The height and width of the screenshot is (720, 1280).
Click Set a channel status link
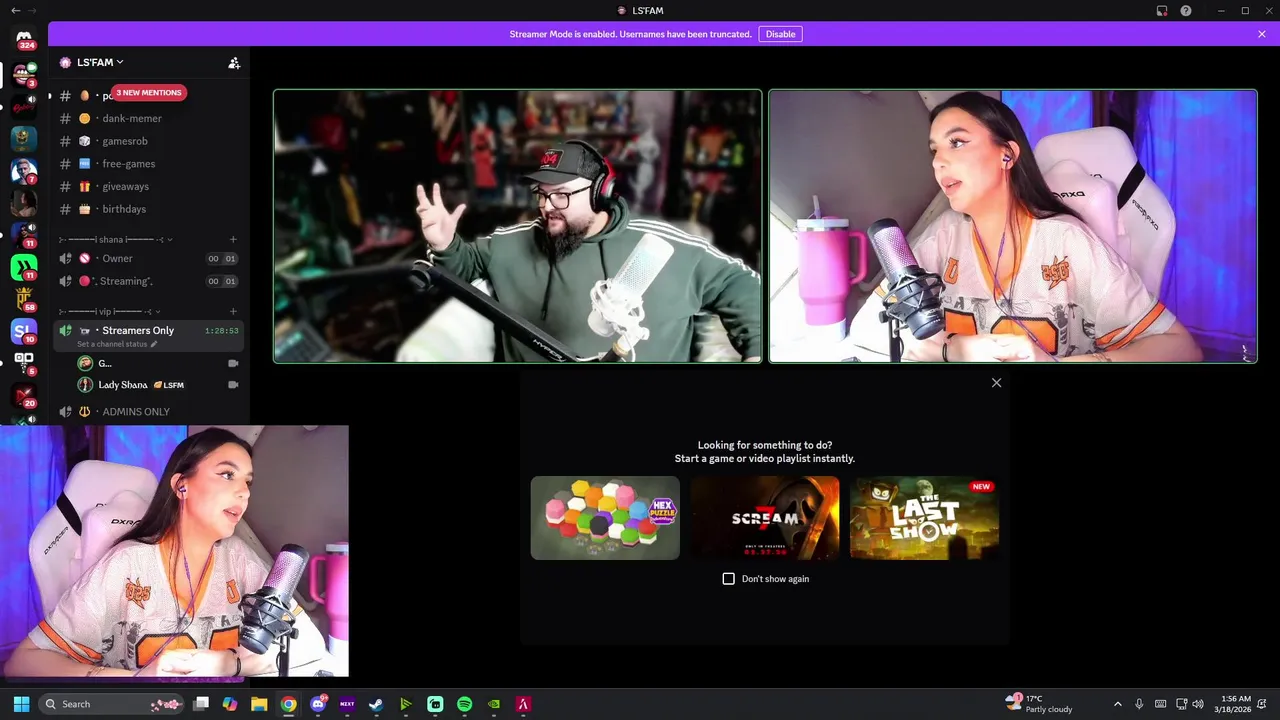112,344
